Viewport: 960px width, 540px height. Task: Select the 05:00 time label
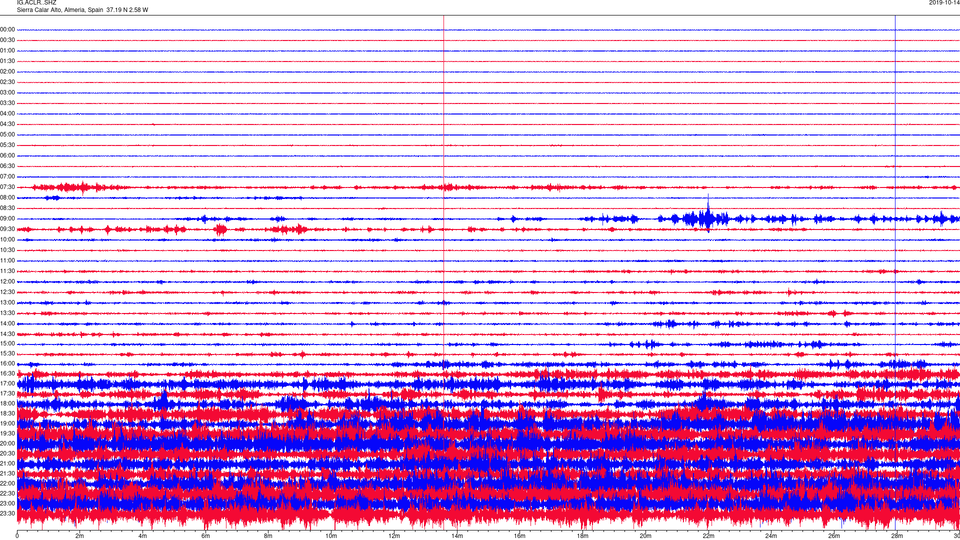[x=7, y=135]
